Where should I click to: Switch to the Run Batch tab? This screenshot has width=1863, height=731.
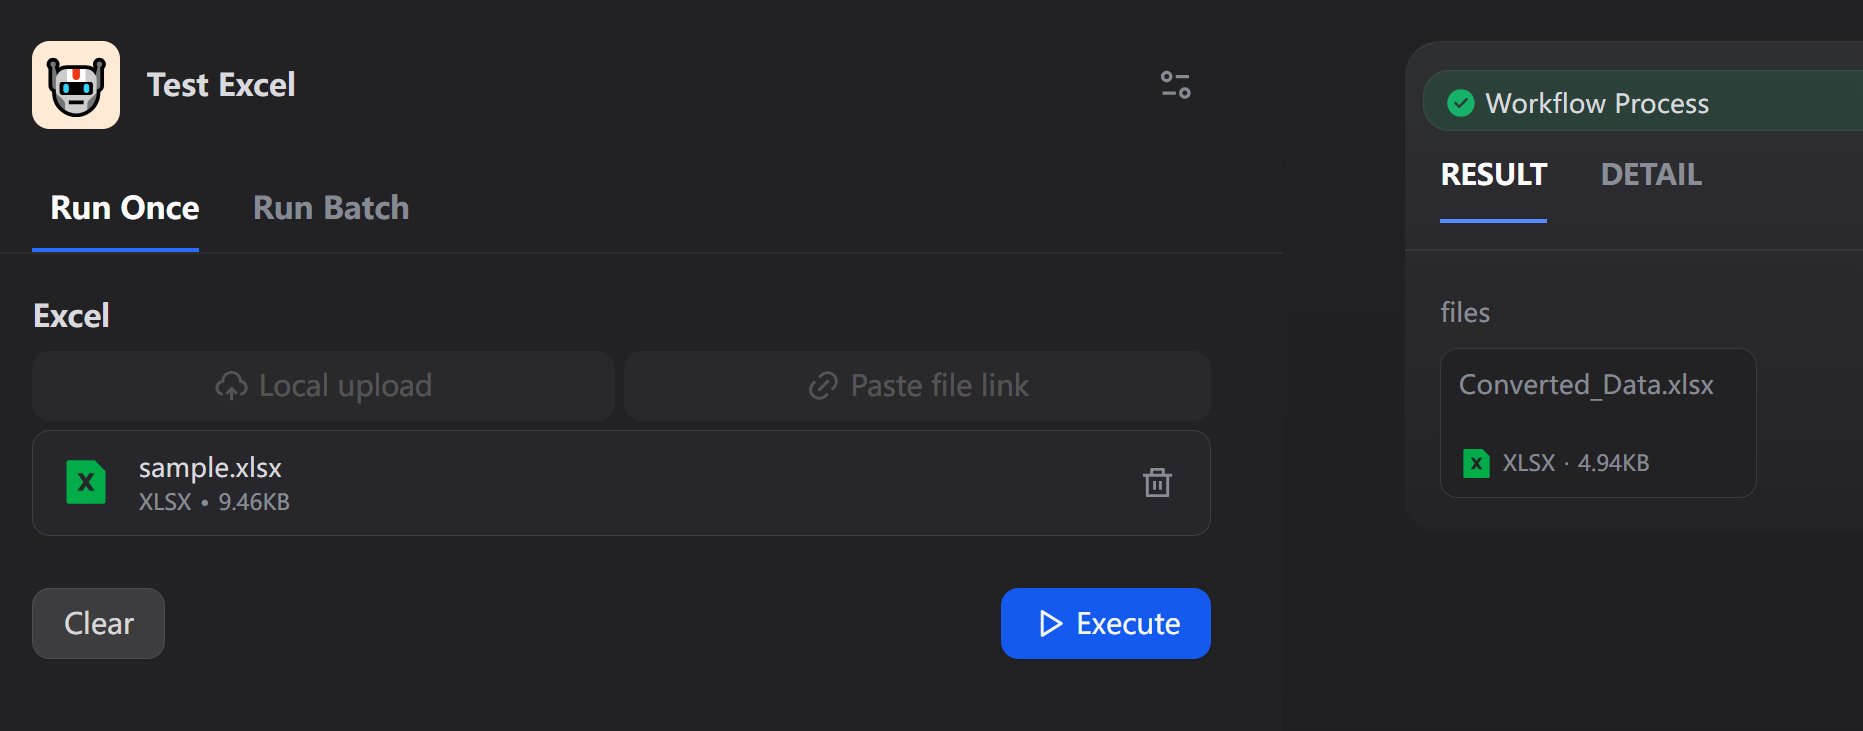click(331, 208)
